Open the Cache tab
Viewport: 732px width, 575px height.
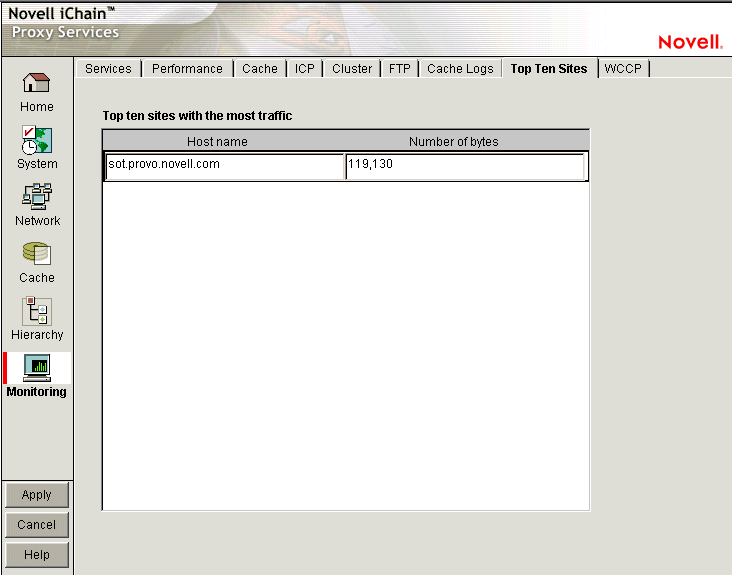point(260,69)
